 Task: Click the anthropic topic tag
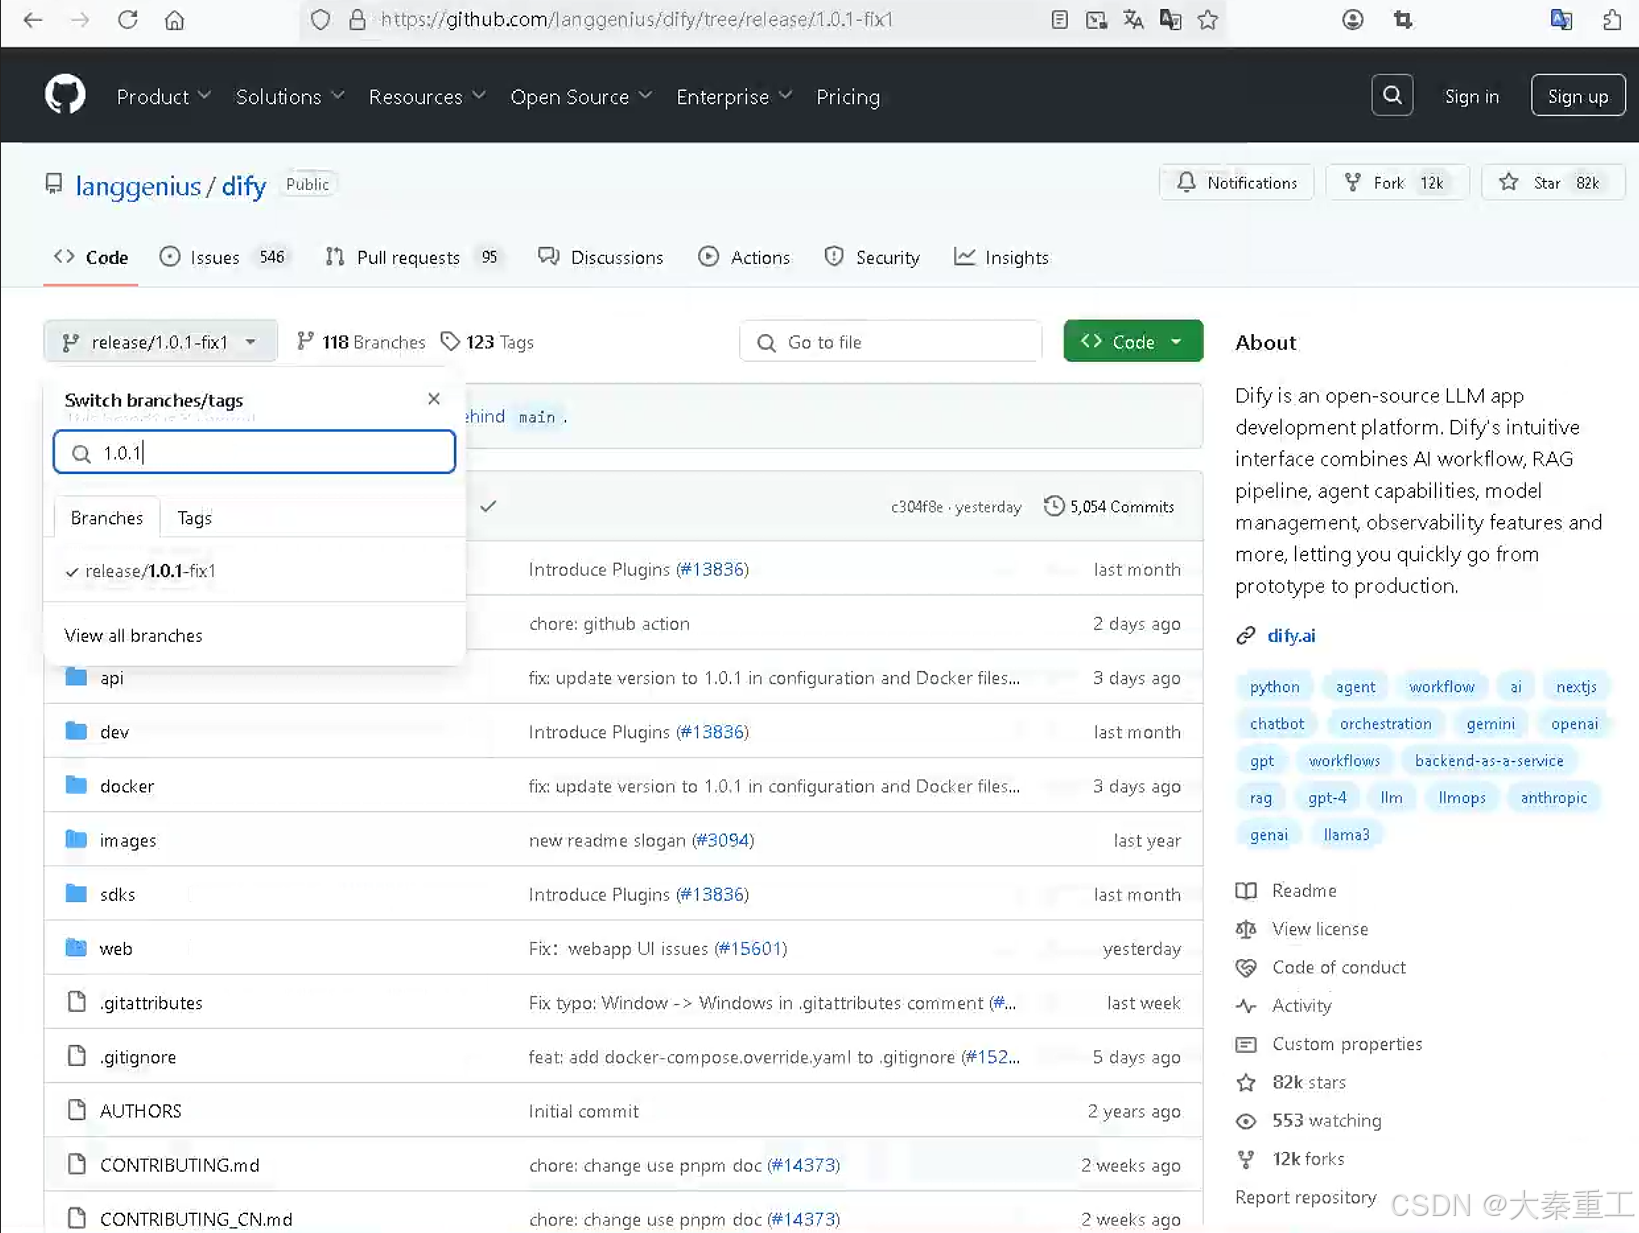tap(1553, 798)
